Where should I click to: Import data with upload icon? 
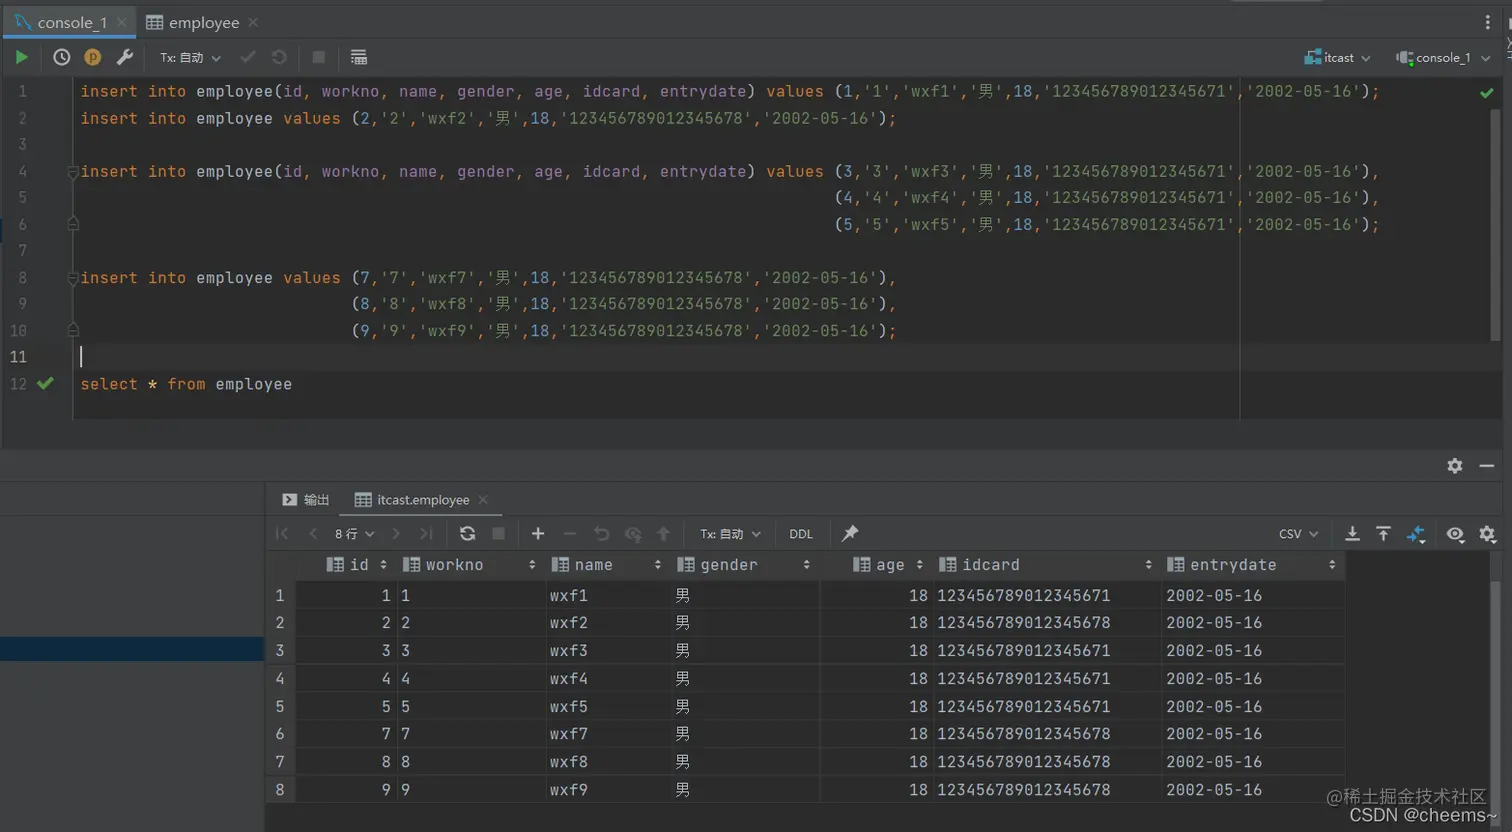1384,534
